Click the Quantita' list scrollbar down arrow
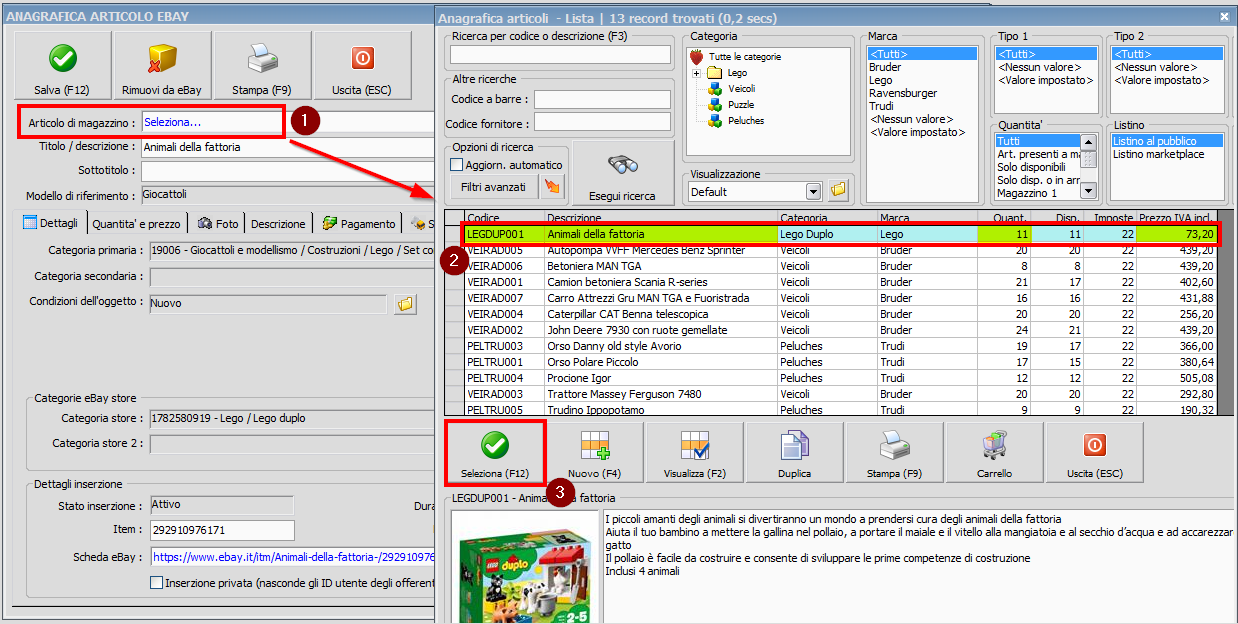The image size is (1238, 624). click(1089, 192)
